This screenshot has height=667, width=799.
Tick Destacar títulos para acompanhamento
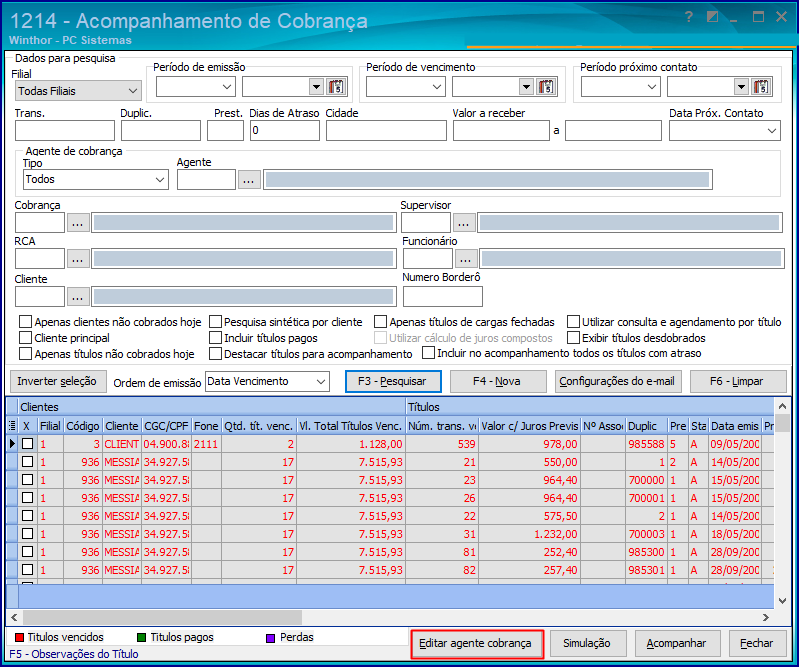click(216, 354)
